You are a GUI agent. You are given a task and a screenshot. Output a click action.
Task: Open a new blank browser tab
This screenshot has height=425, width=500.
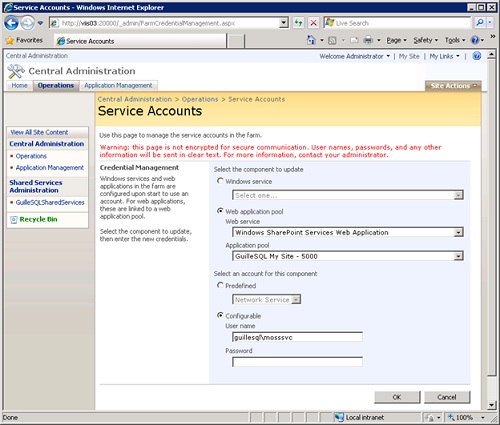[236, 41]
